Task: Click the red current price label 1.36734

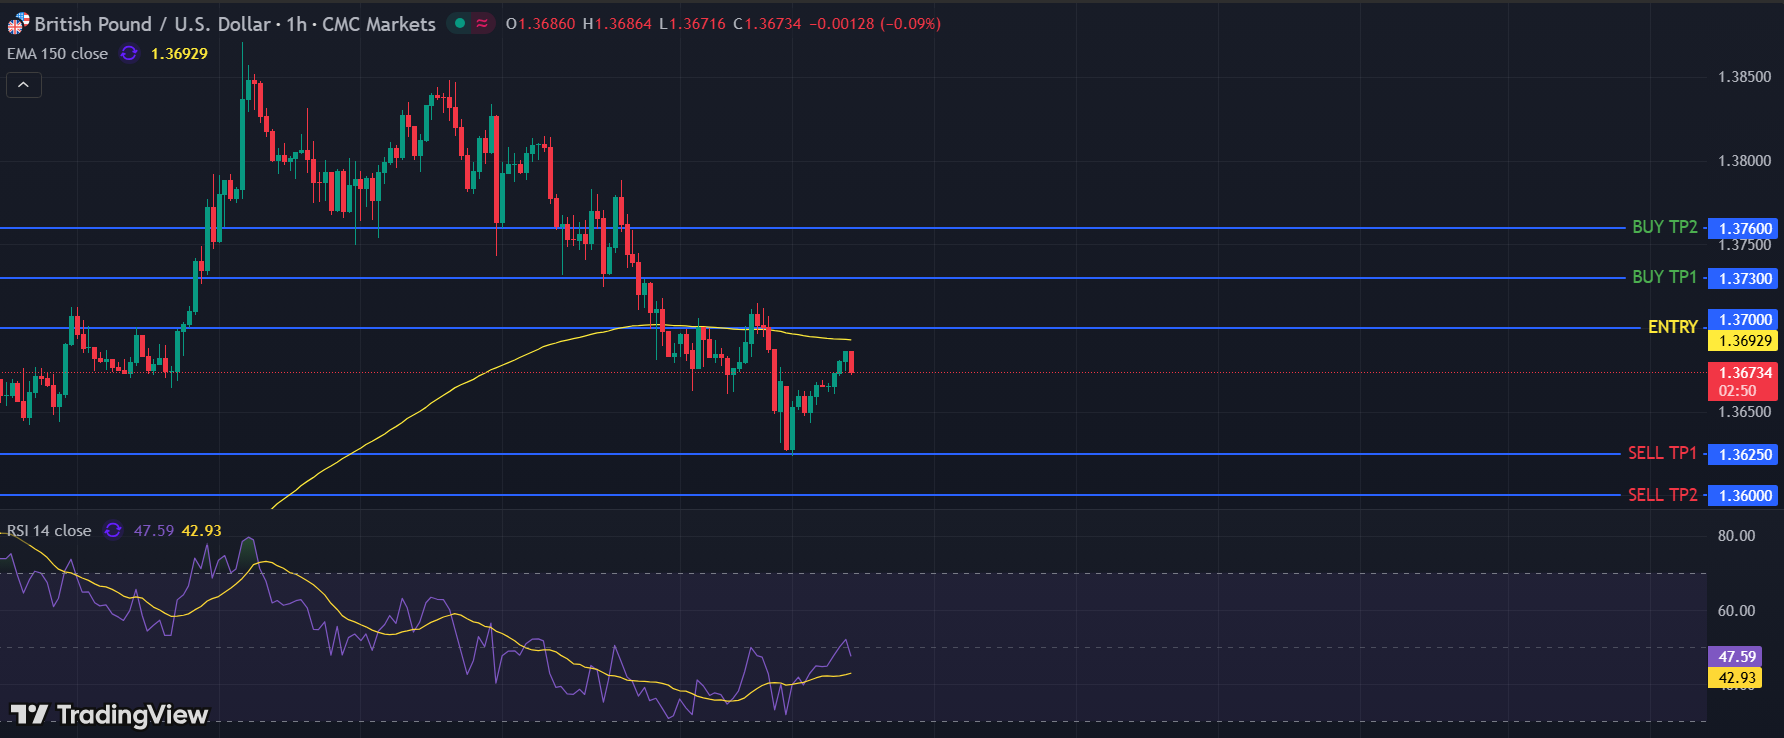Action: [1744, 373]
